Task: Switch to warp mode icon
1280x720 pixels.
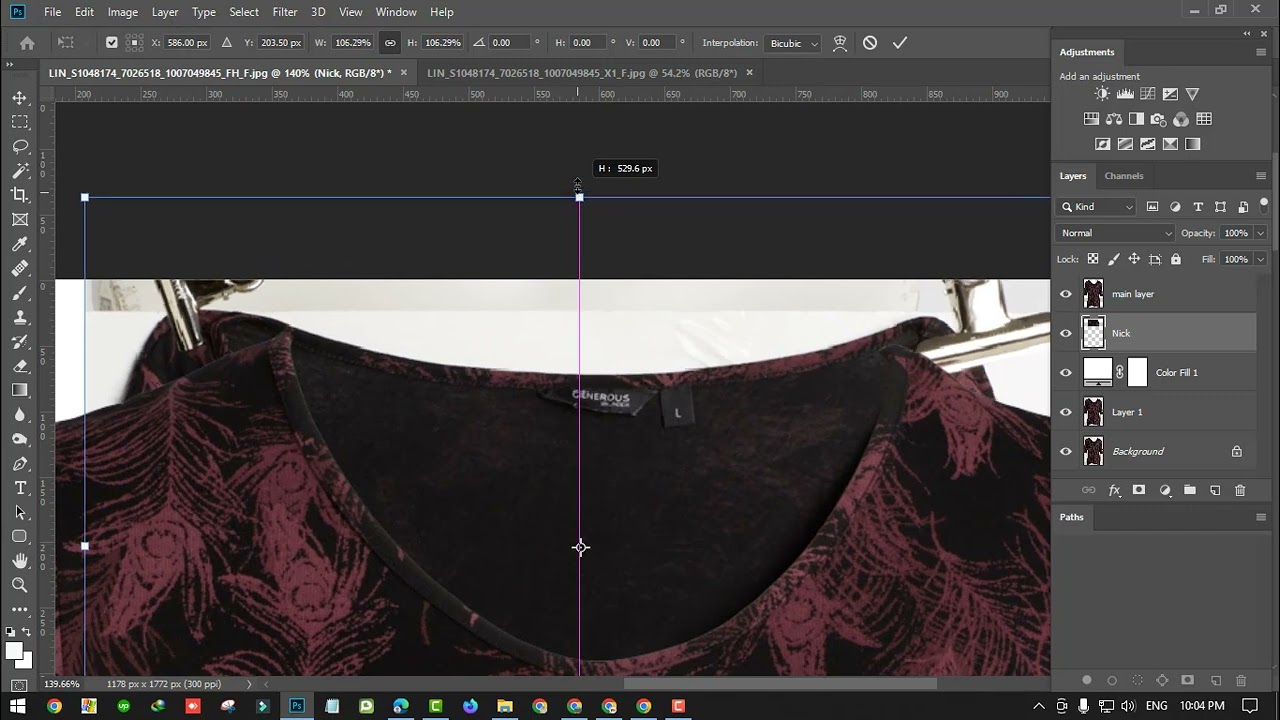Action: tap(840, 43)
